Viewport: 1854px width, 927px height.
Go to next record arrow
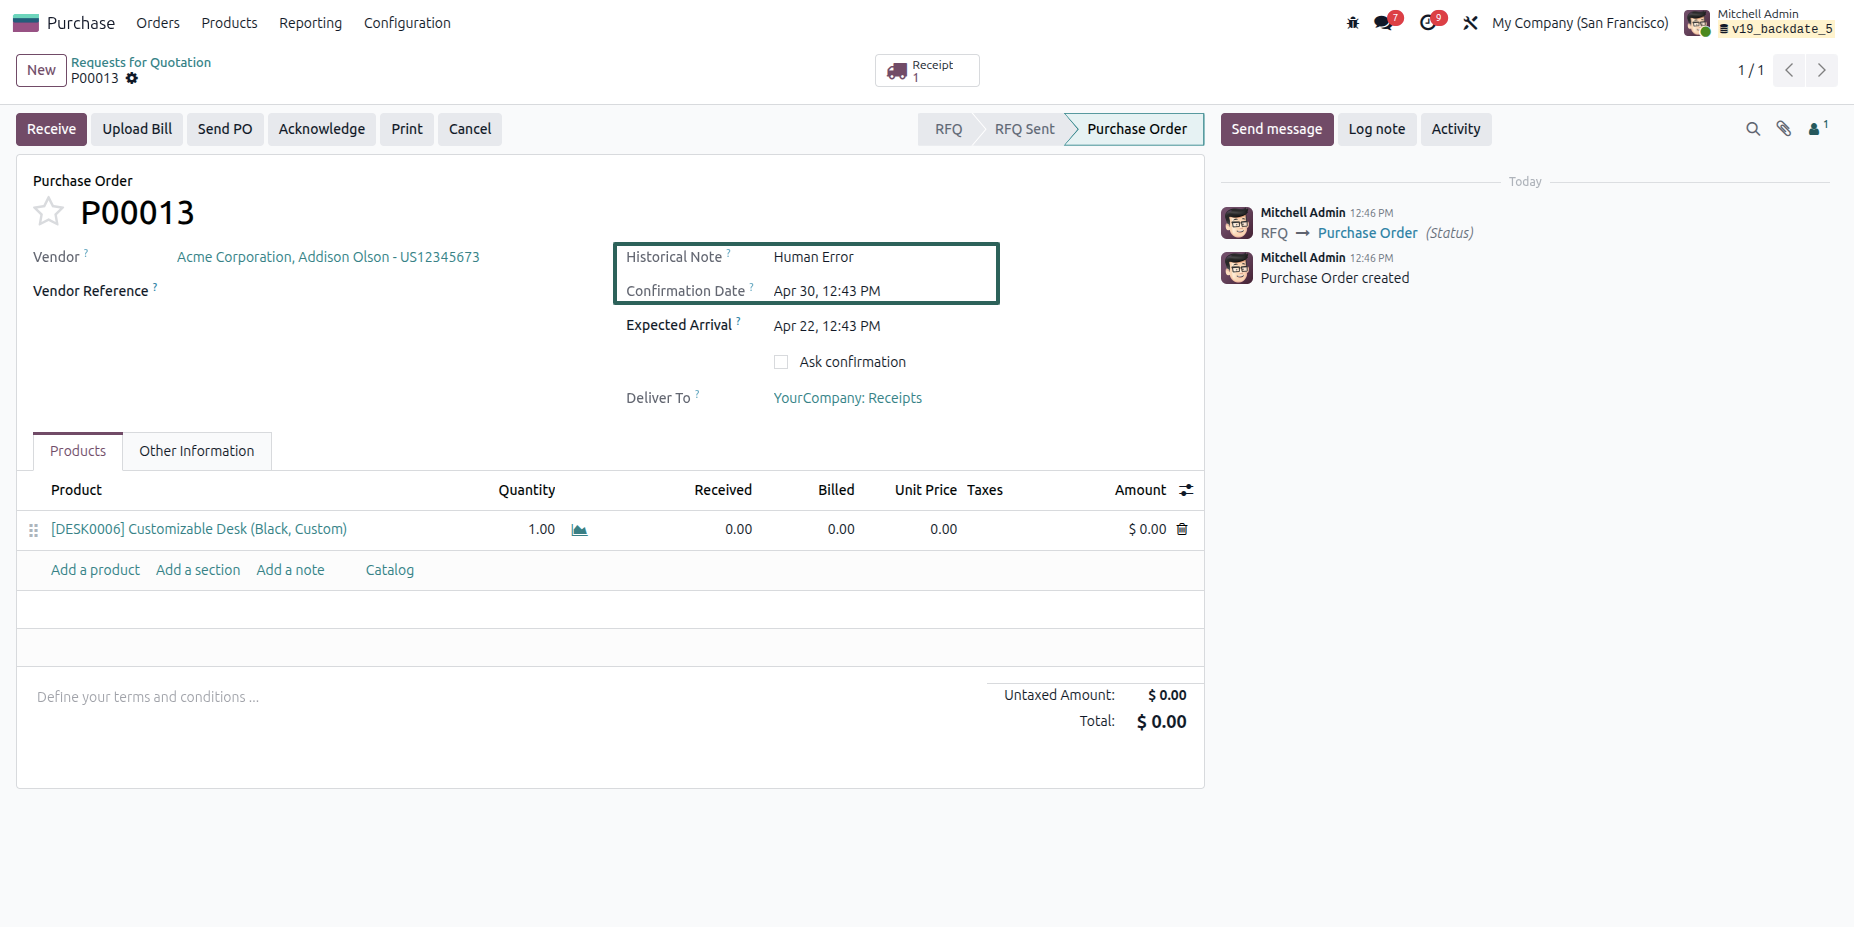click(1822, 70)
